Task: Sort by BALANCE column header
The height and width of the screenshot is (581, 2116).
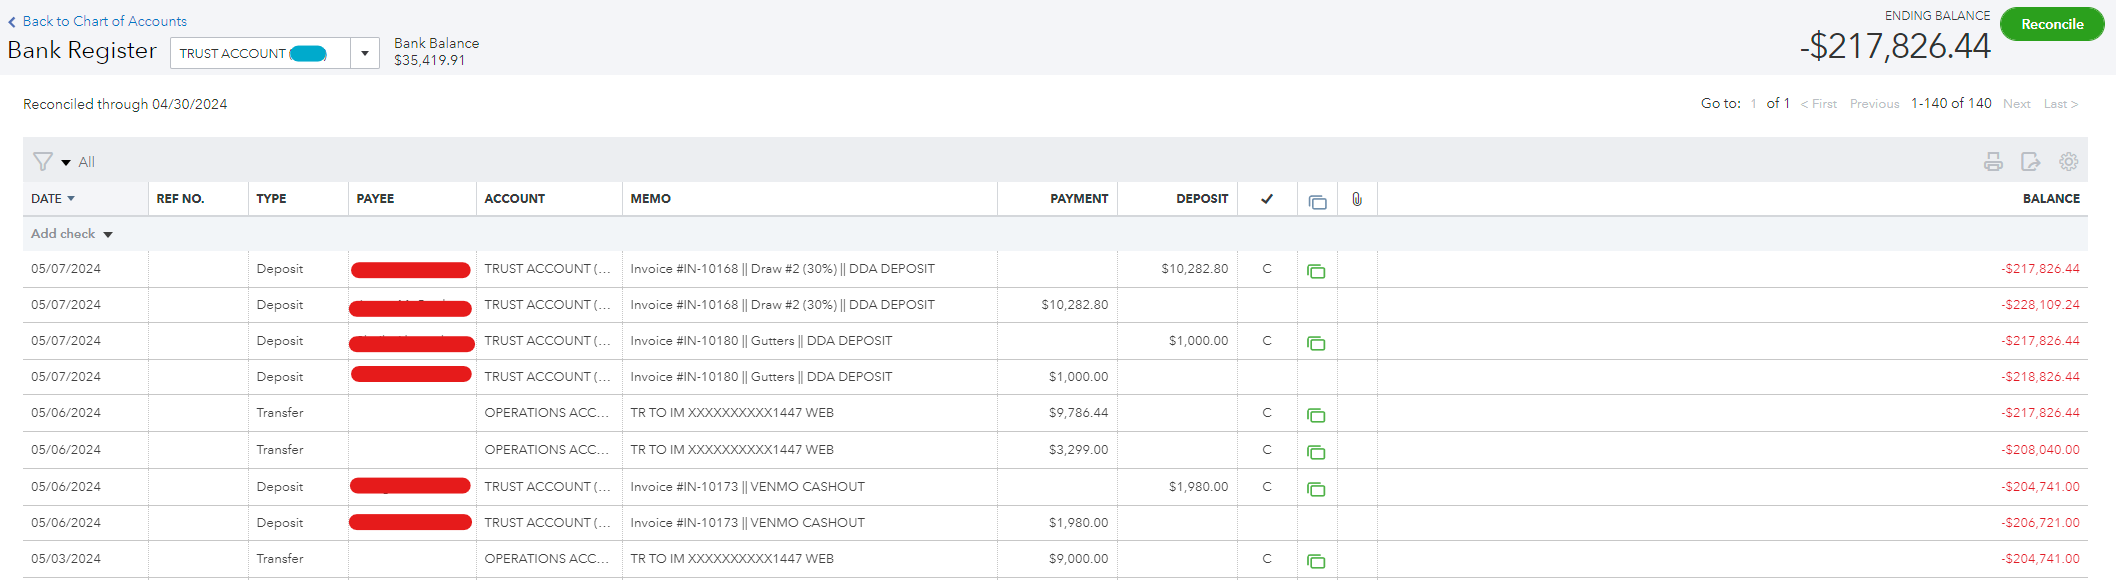Action: [2051, 199]
